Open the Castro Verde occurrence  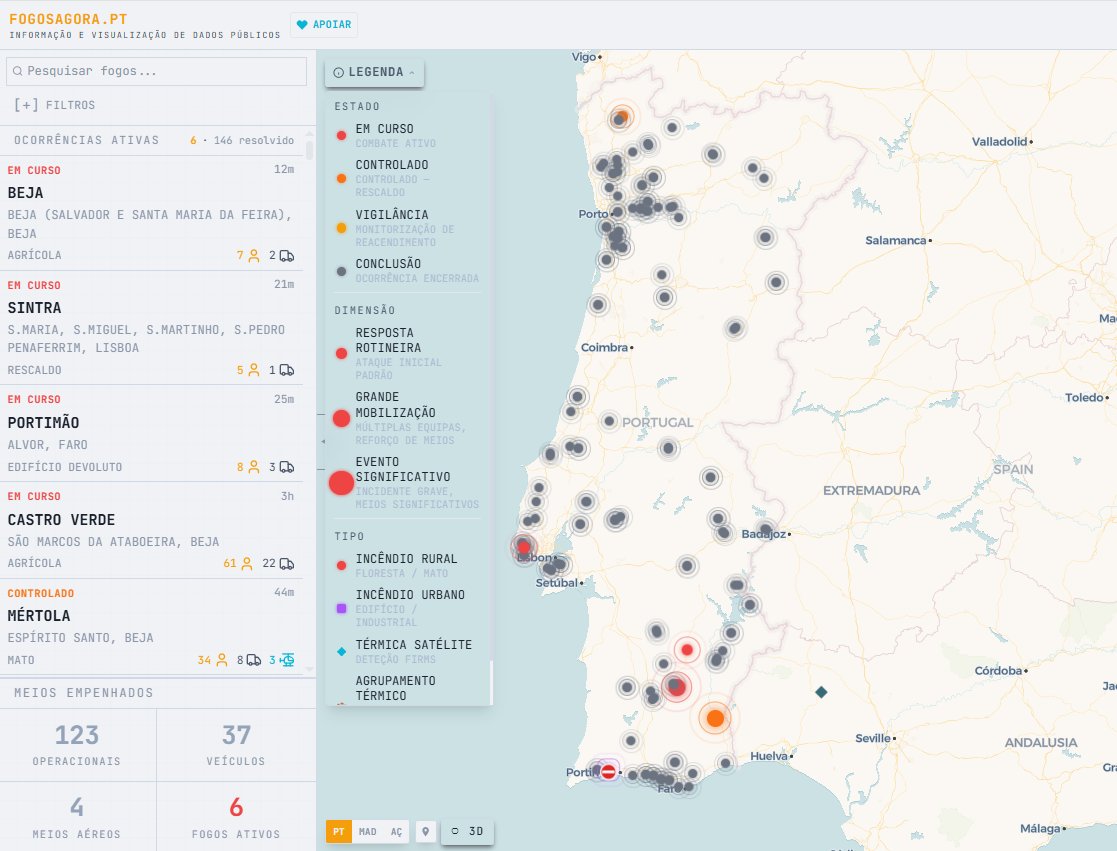(x=152, y=531)
